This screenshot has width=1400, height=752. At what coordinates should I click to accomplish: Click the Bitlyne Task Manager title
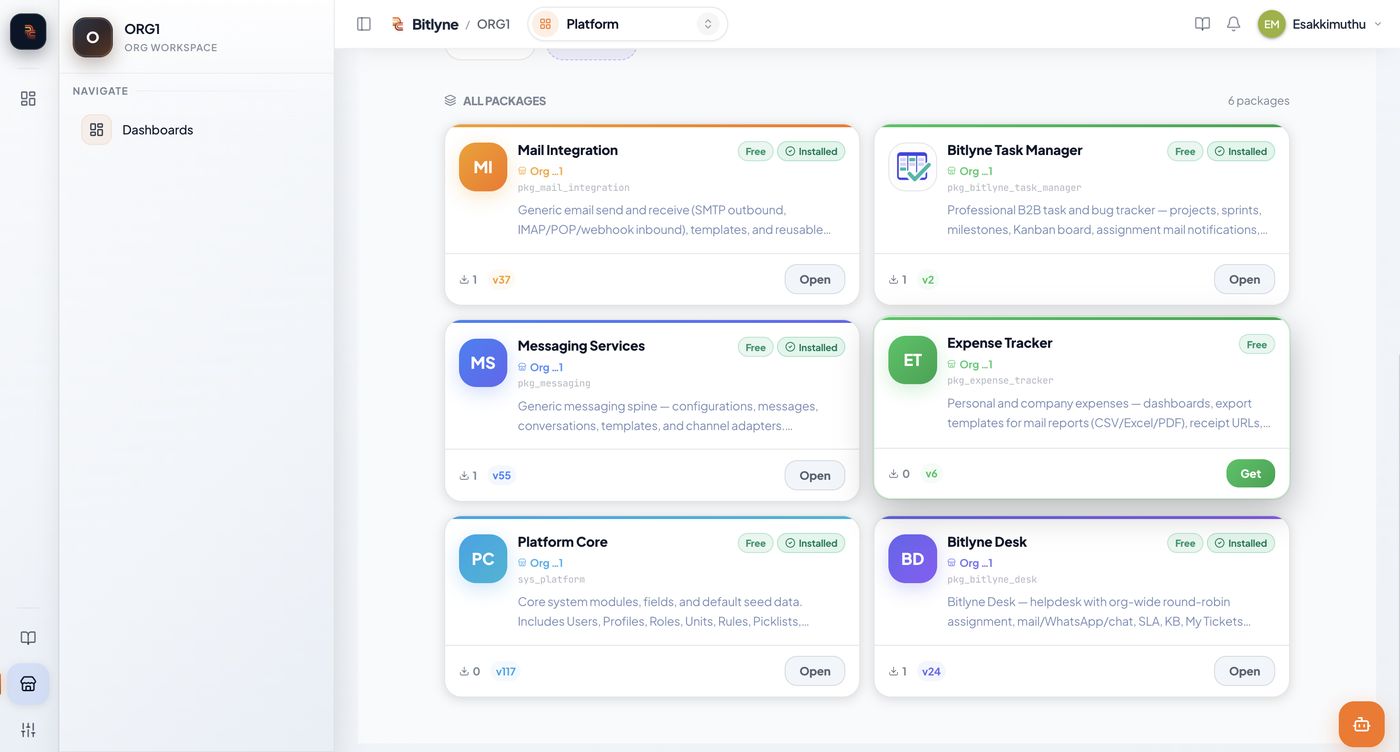1014,150
